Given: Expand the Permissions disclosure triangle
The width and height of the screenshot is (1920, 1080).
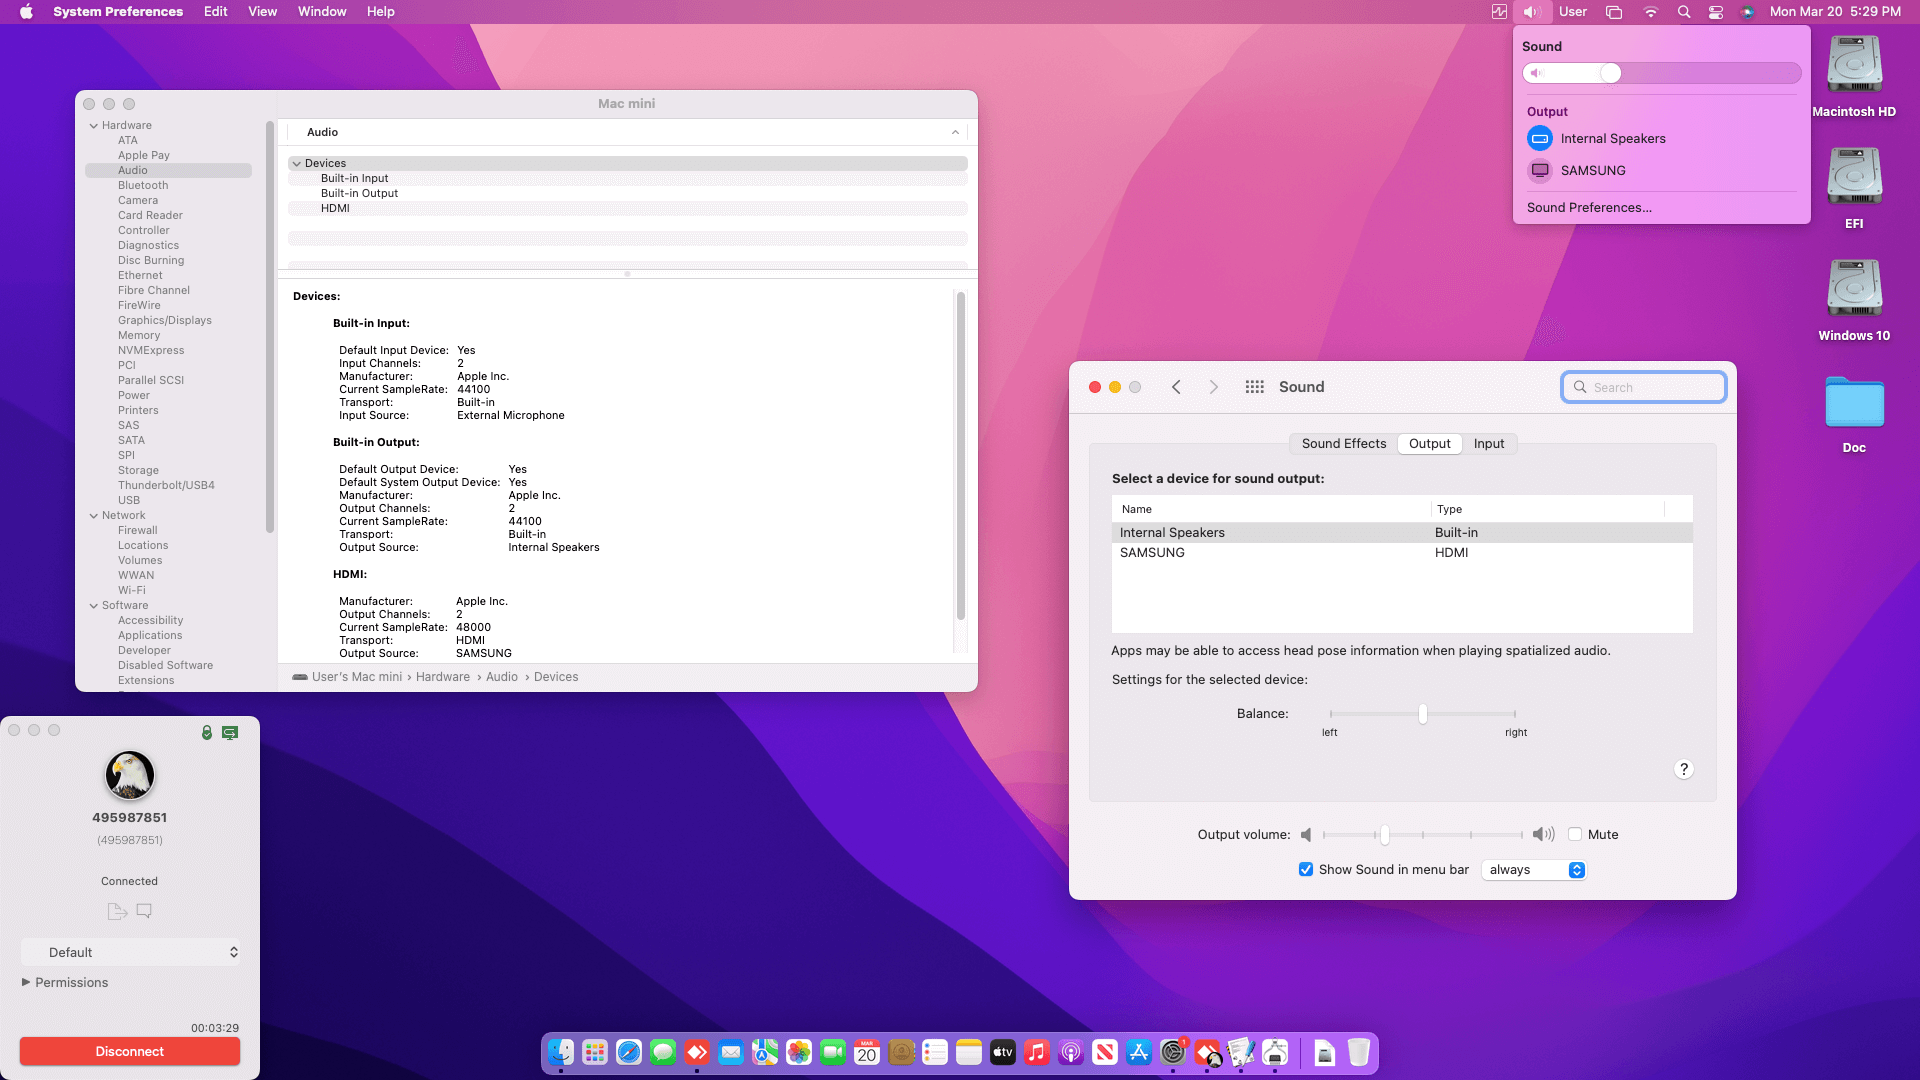Looking at the screenshot, I should [x=26, y=982].
